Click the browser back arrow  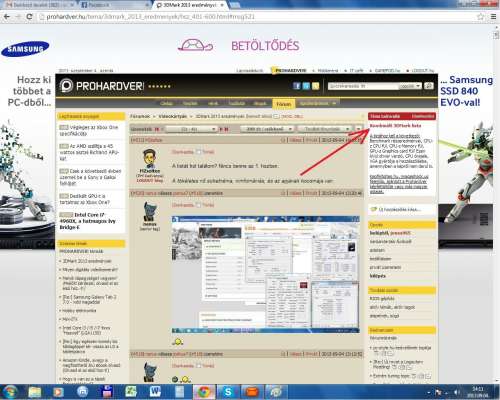(7, 16)
